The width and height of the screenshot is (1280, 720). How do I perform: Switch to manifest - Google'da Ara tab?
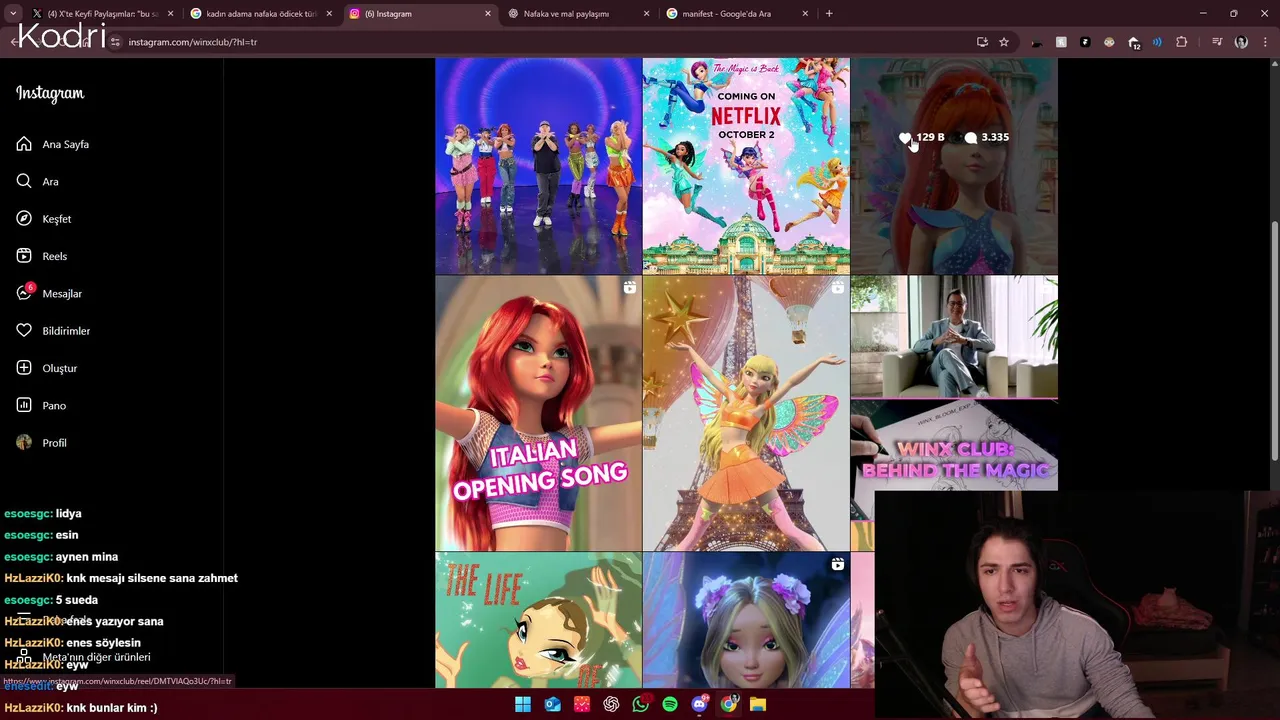coord(738,14)
